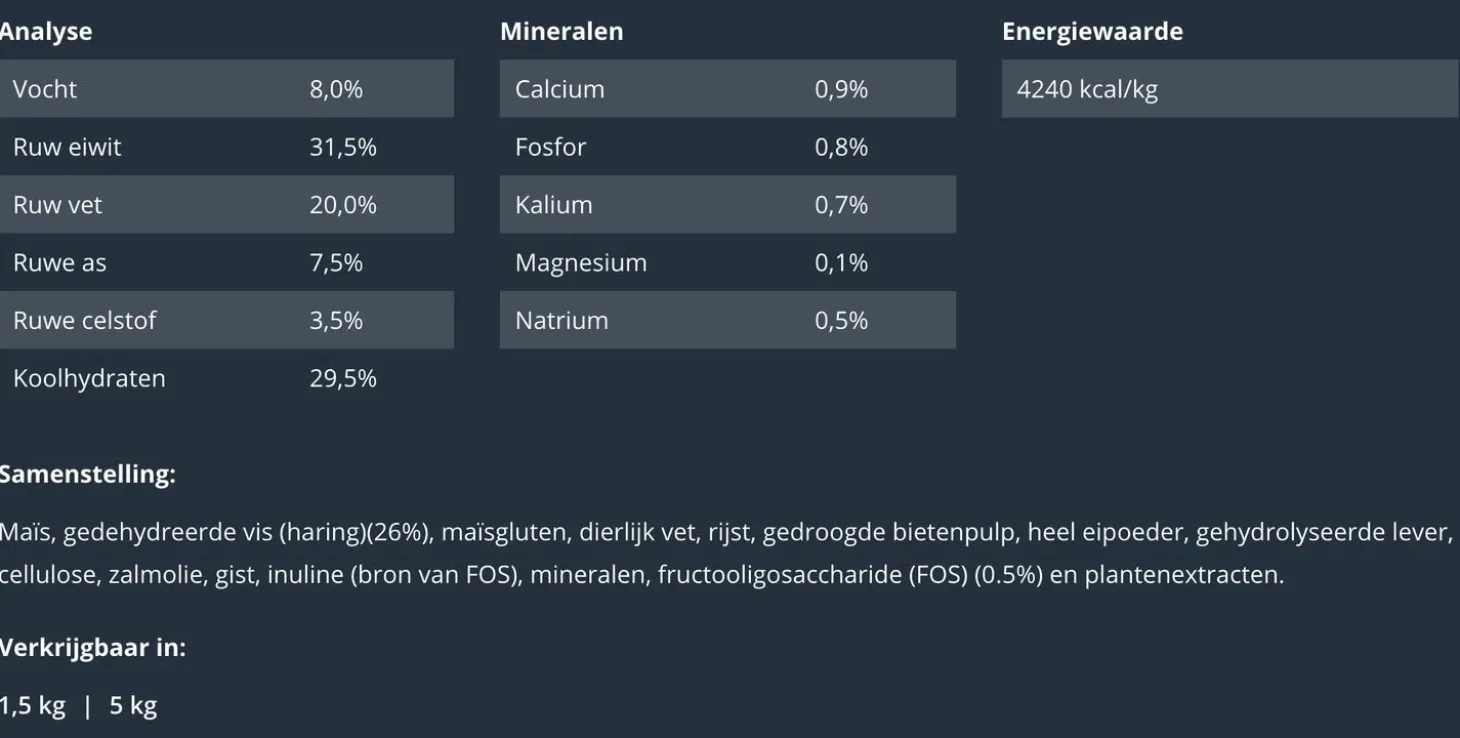Click the Fosfor 0,8% value
Image resolution: width=1460 pixels, height=738 pixels.
click(x=841, y=147)
